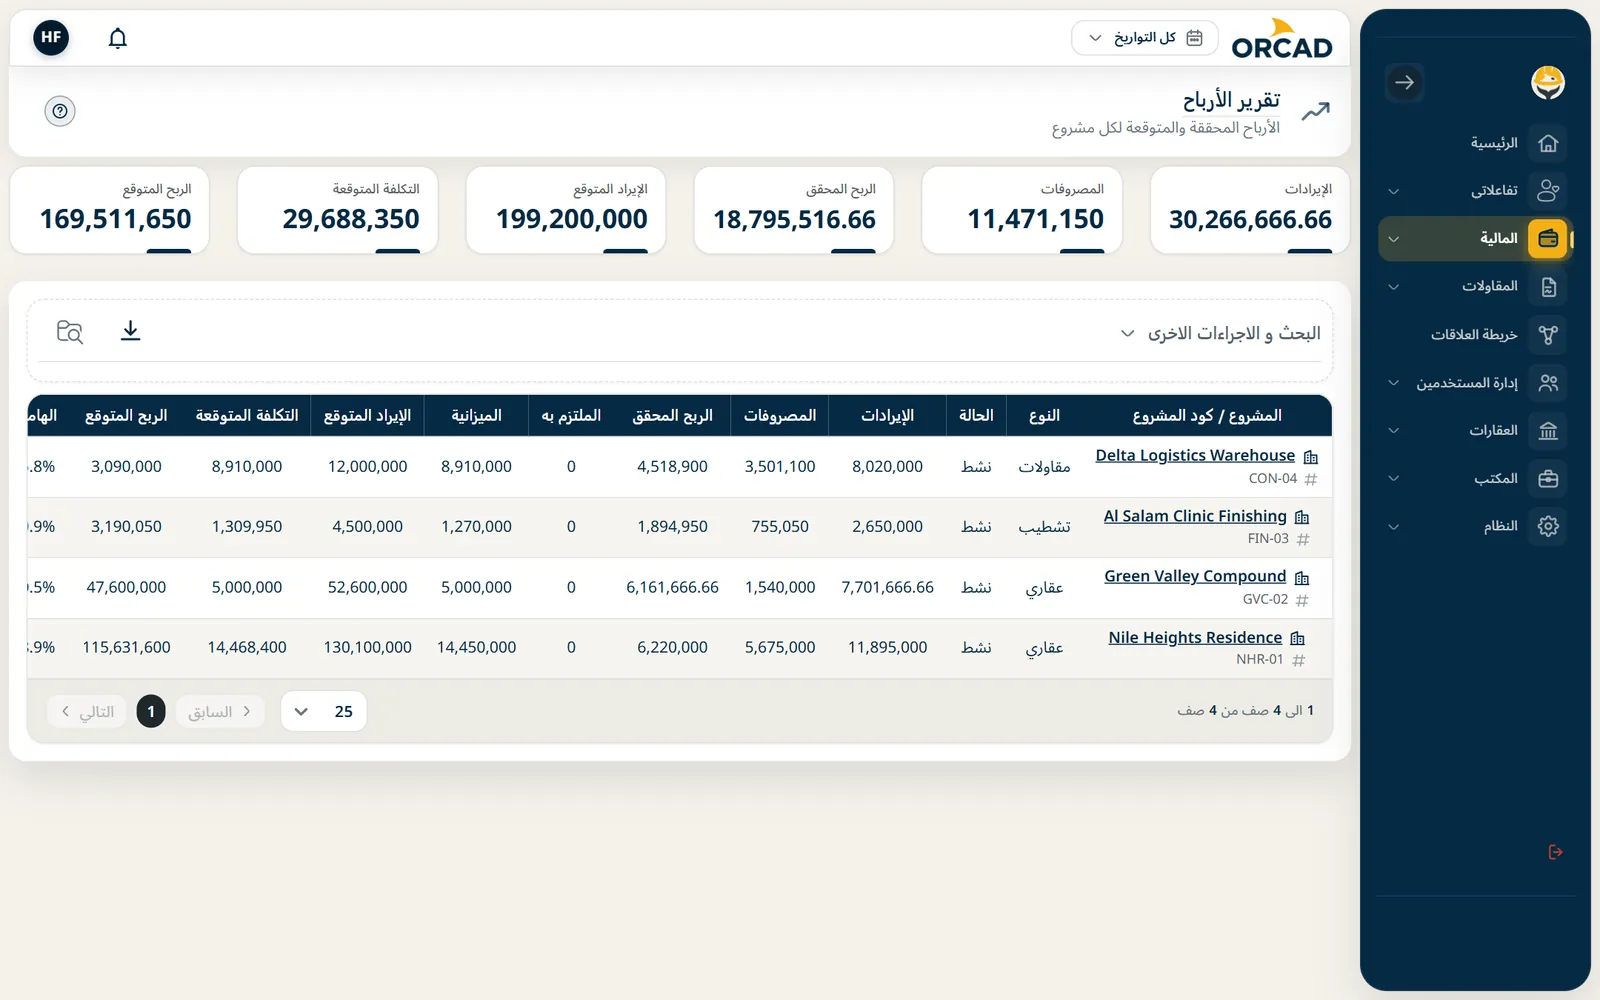The height and width of the screenshot is (1000, 1600).
Task: Expand the النظام menu chevron
Action: [x=1394, y=527]
